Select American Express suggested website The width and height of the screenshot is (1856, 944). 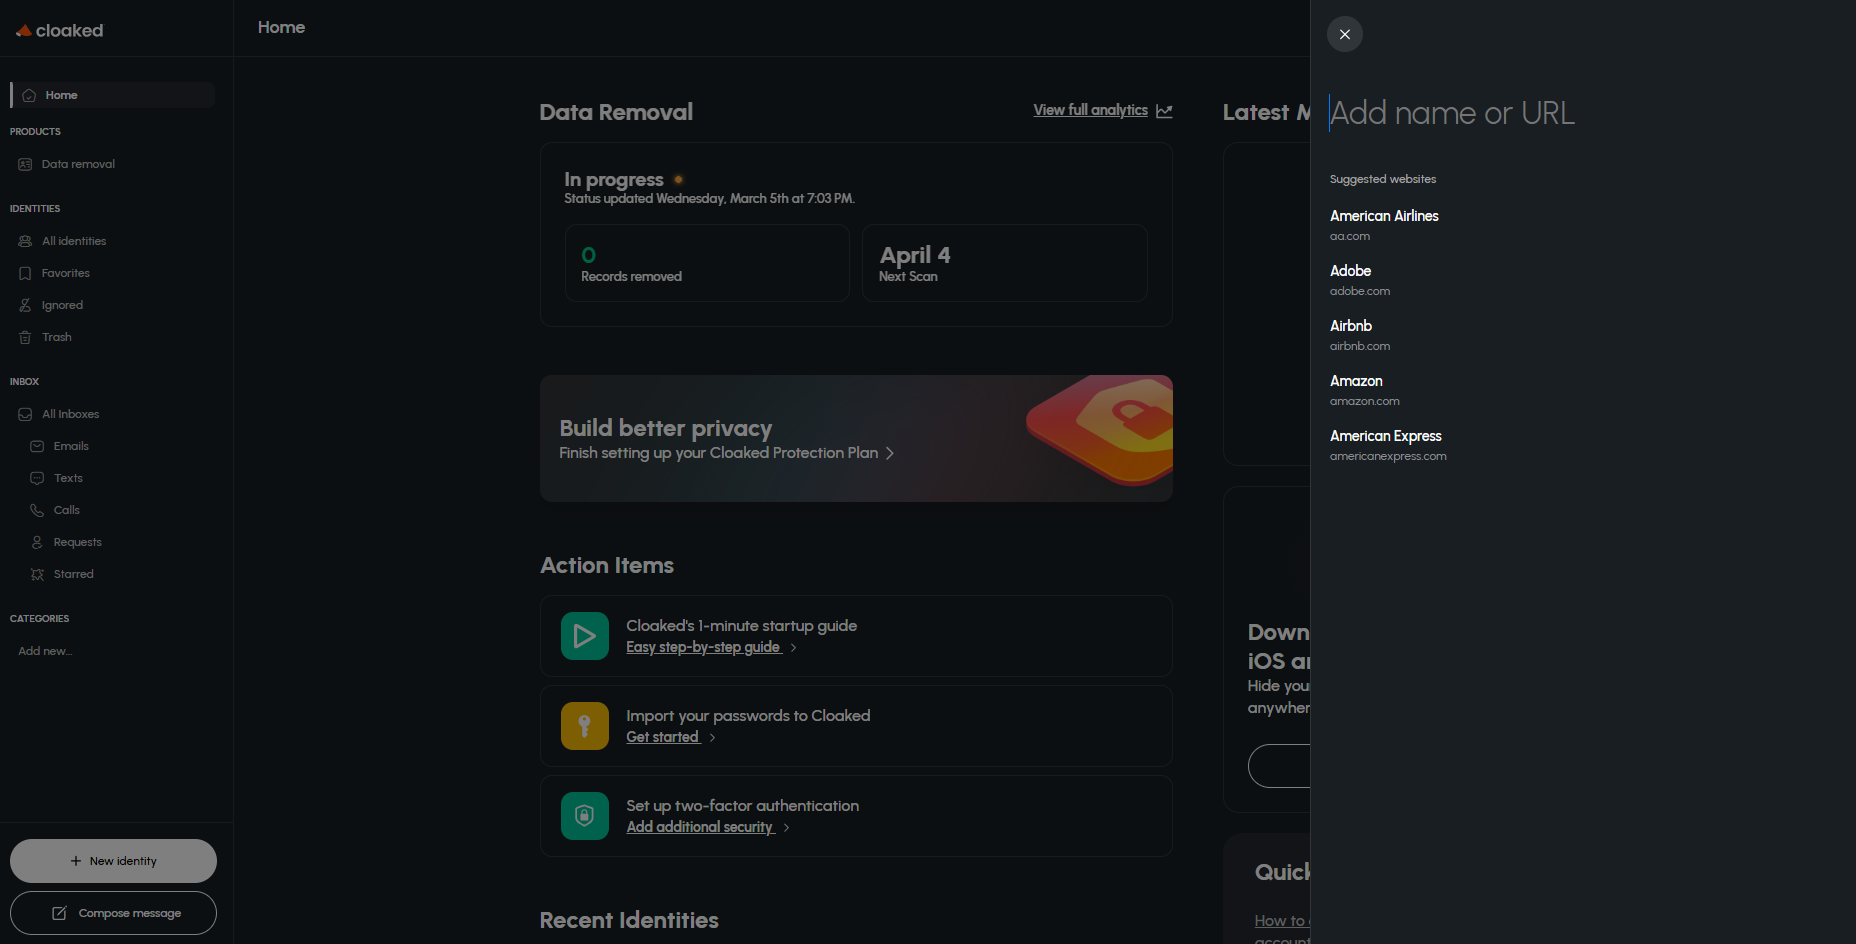(1388, 445)
